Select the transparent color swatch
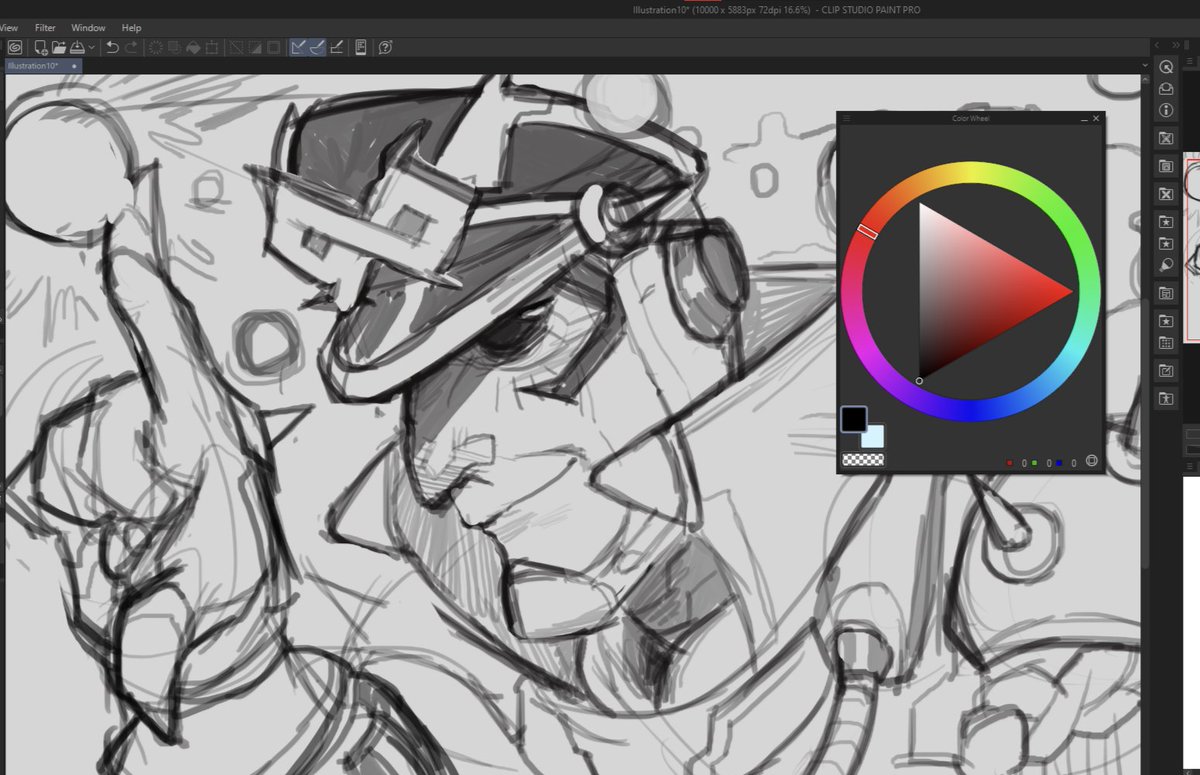This screenshot has height=775, width=1200. coord(863,460)
